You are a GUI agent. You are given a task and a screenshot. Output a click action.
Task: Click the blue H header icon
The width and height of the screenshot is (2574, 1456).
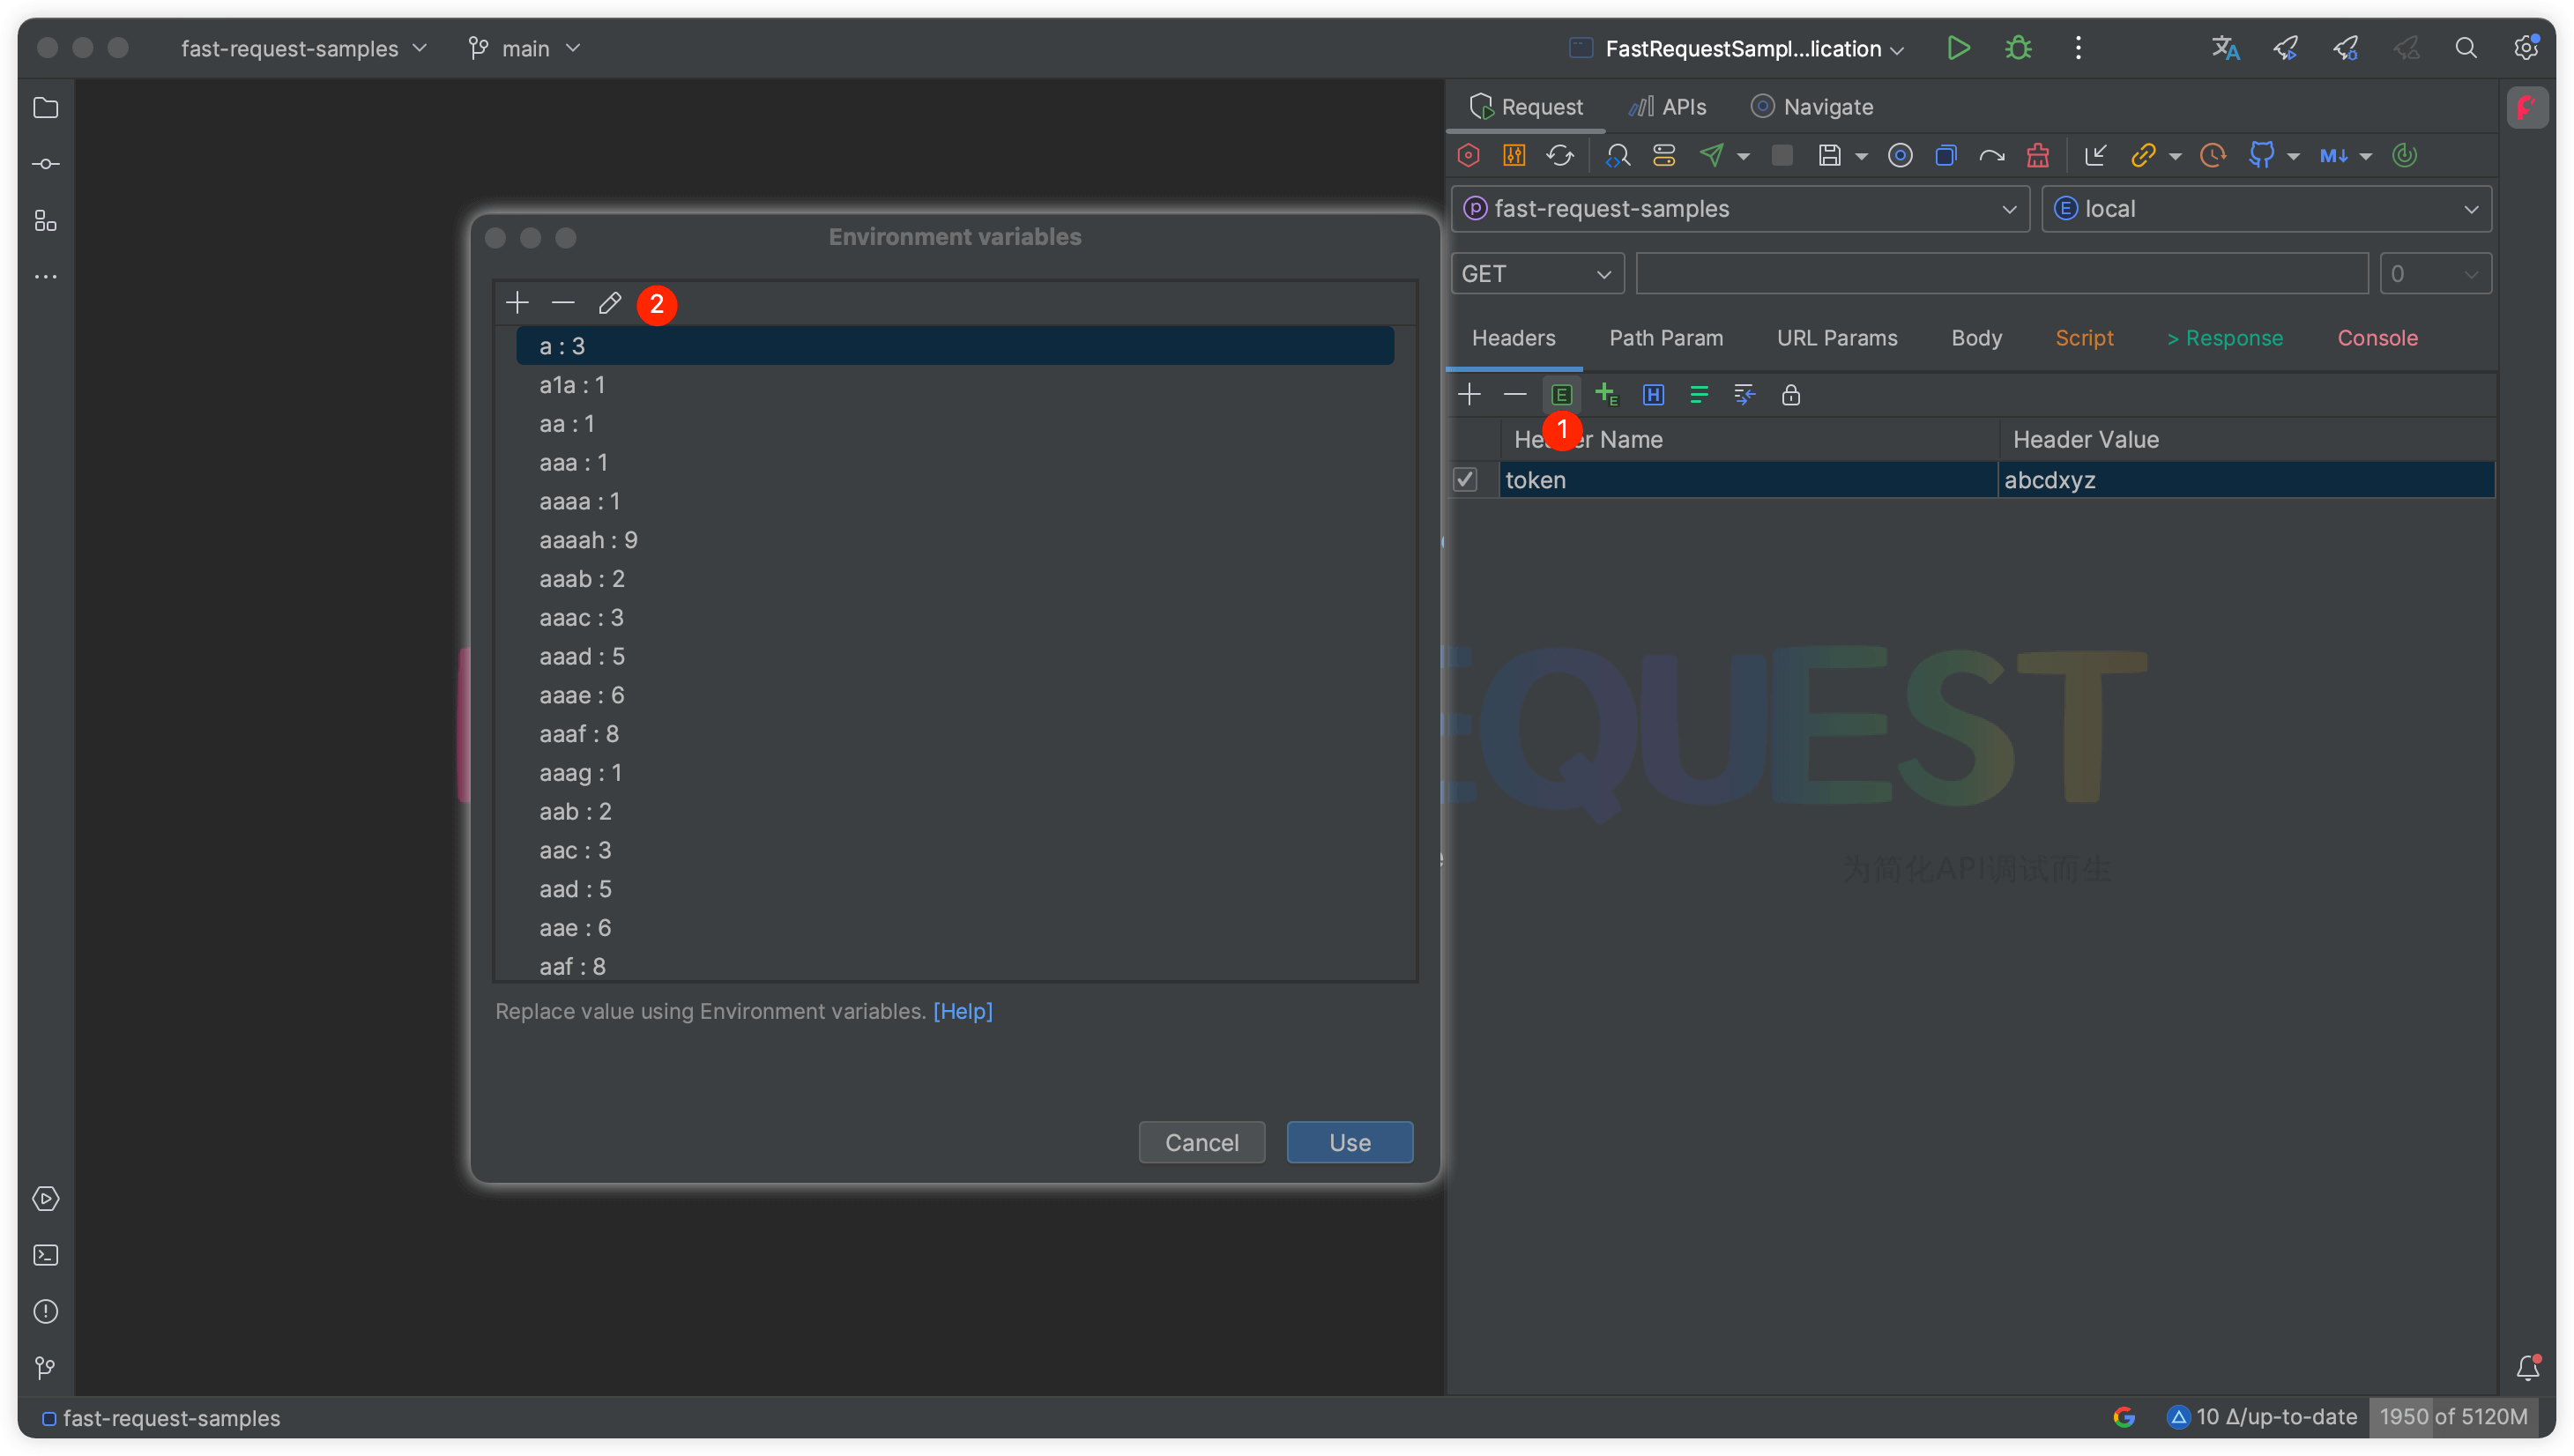[1653, 395]
